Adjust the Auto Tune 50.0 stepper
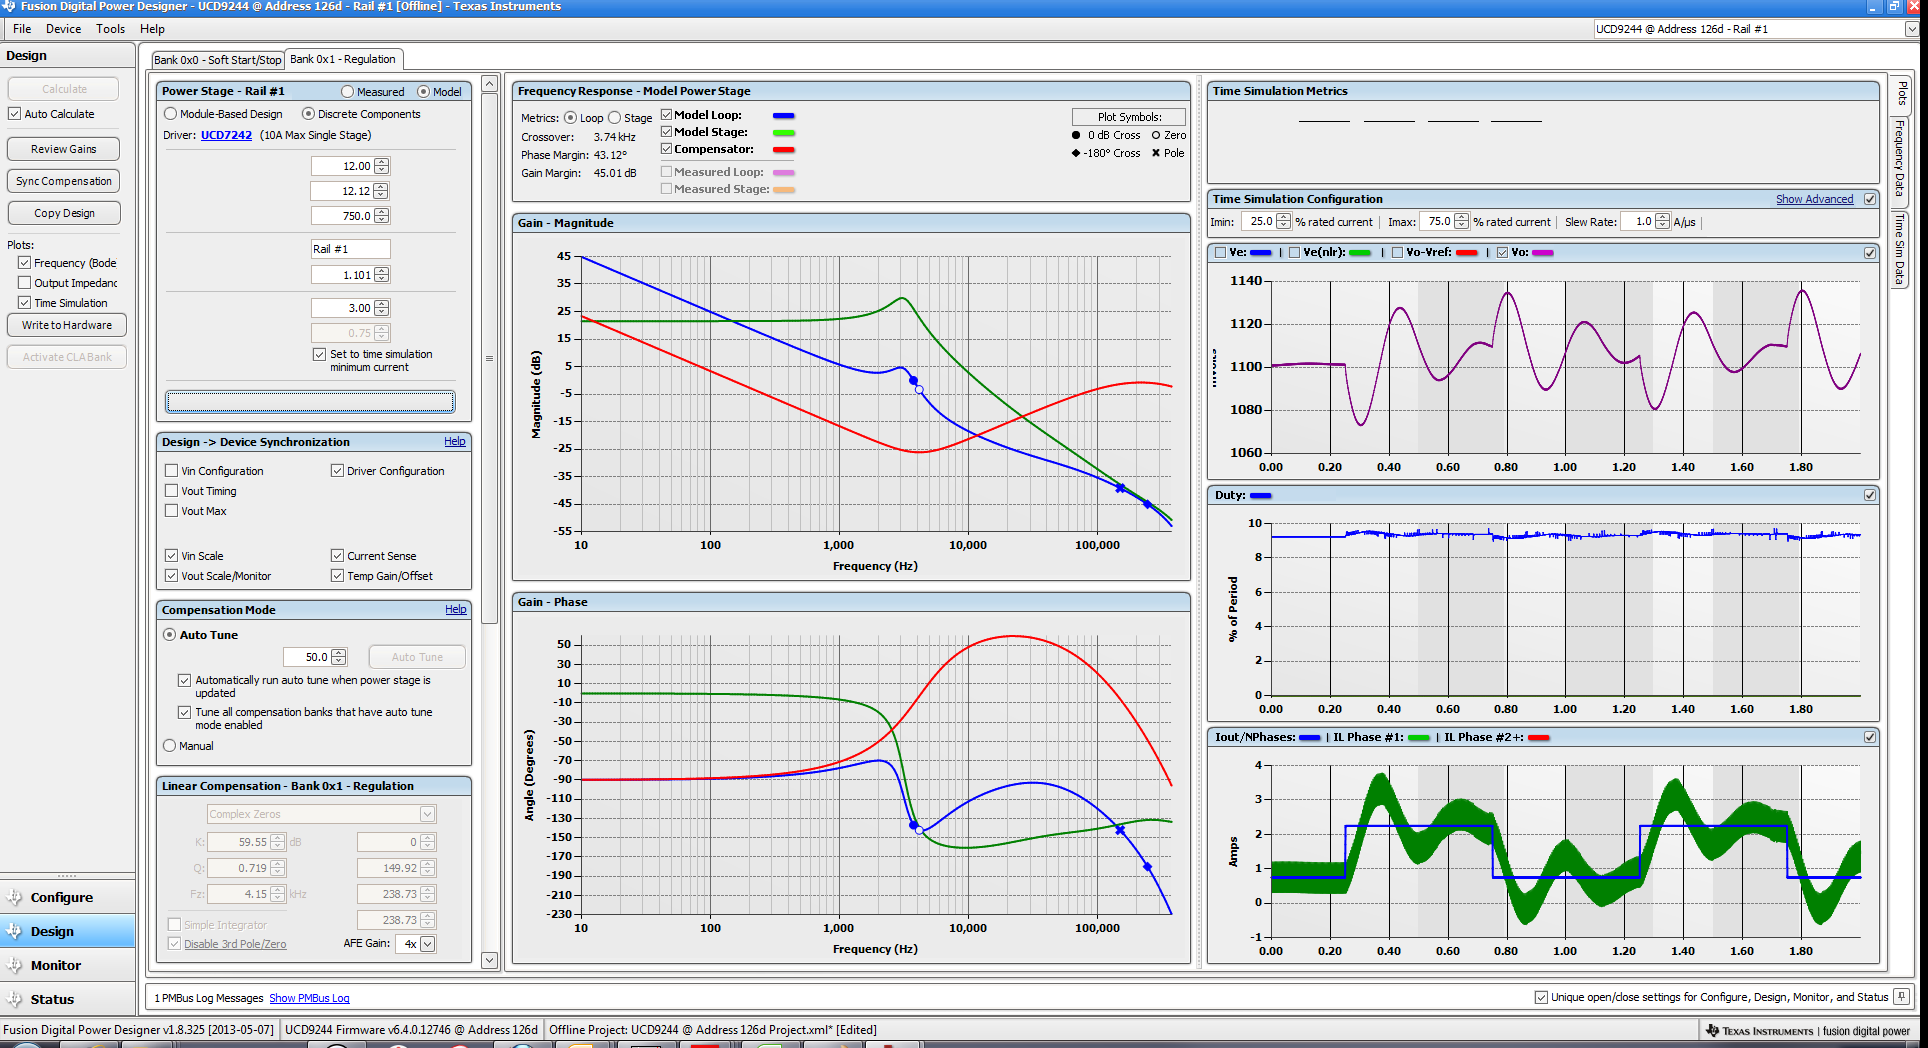Screen dimensions: 1928x1048 point(338,657)
